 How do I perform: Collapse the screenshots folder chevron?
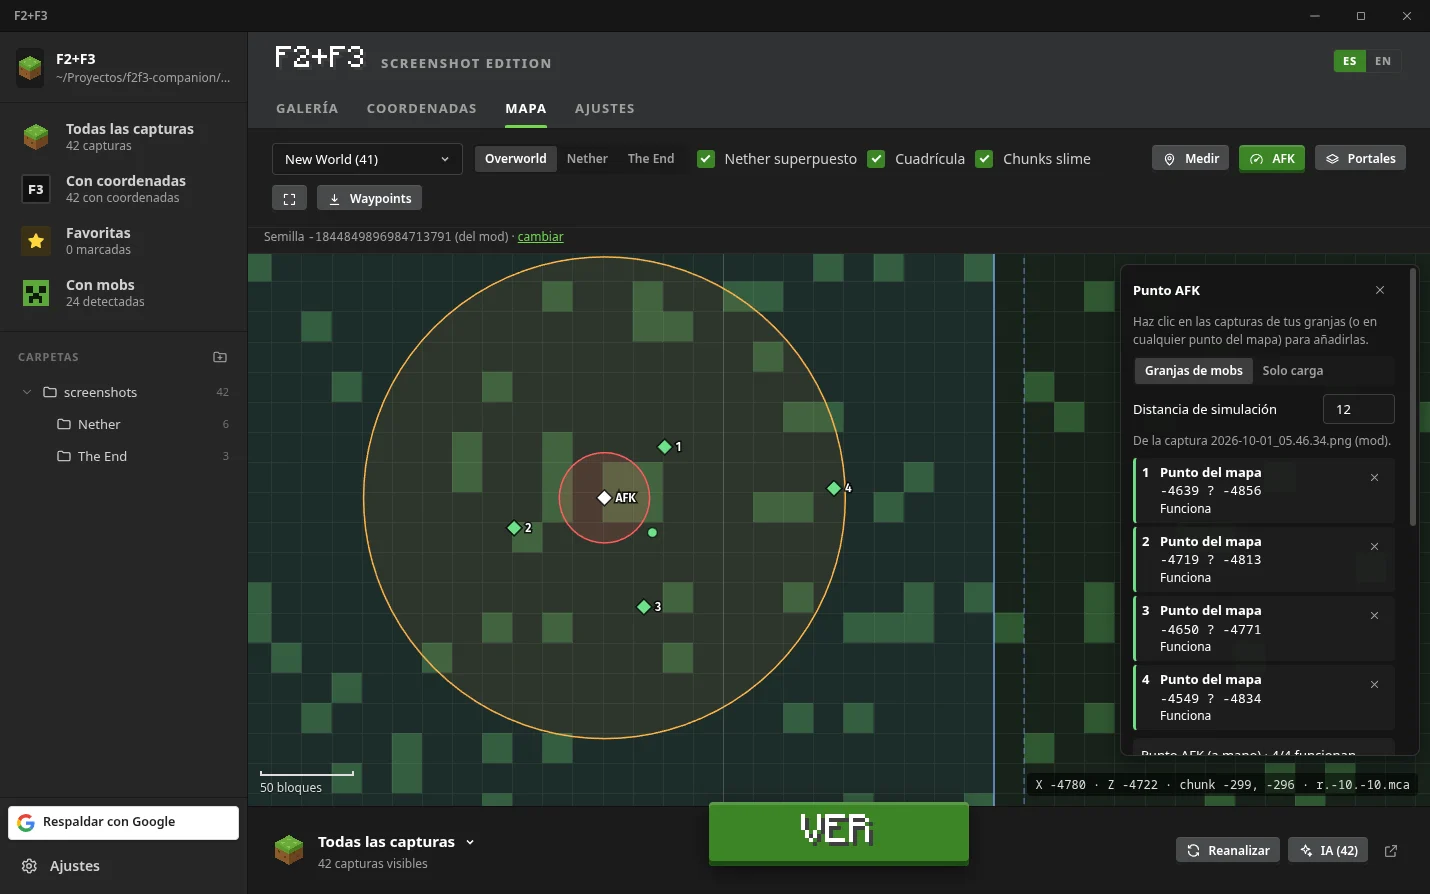(x=27, y=392)
